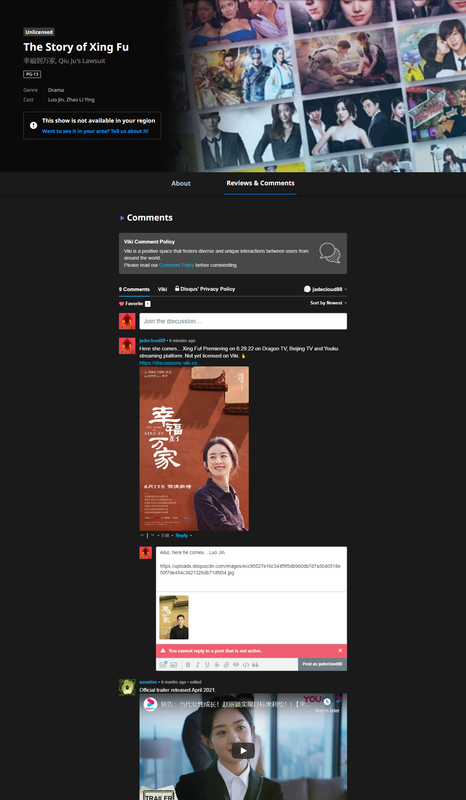
Task: Open the Xing Fu poster image
Action: 194,448
